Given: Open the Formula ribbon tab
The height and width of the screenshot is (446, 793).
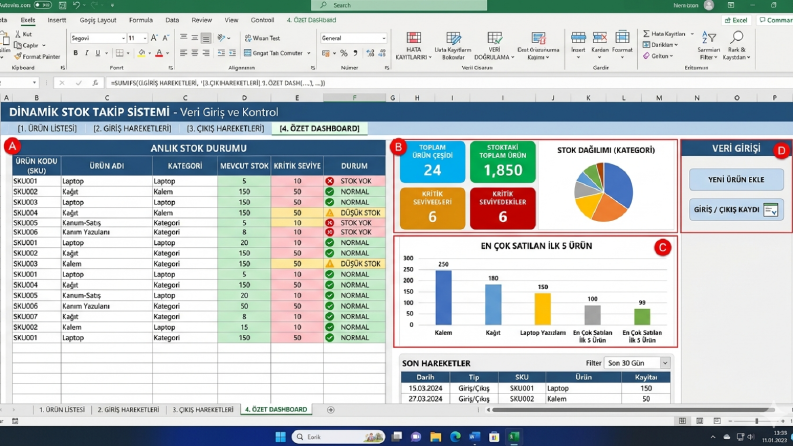Looking at the screenshot, I should pyautogui.click(x=141, y=20).
